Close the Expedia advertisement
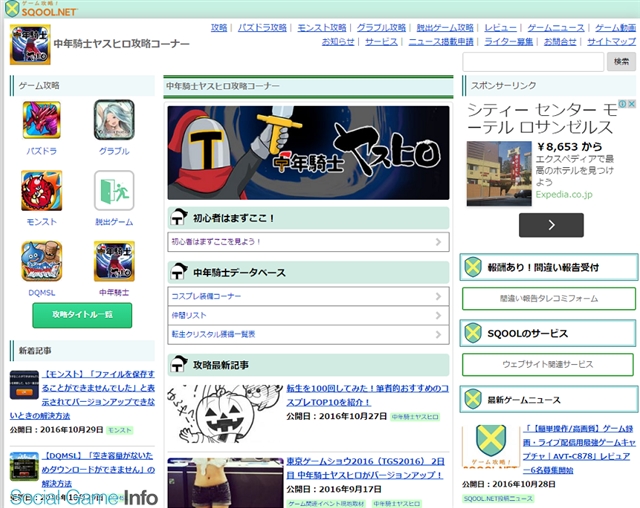Screen dimensions: 640x508 (631, 104)
